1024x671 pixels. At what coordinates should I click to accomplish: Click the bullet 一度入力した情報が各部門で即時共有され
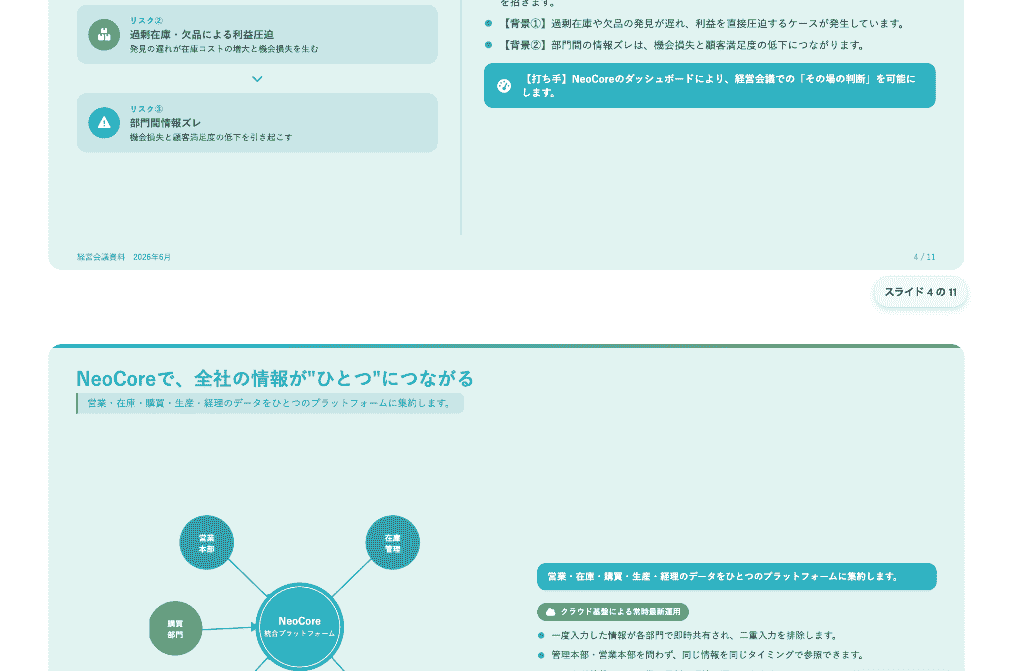688,635
